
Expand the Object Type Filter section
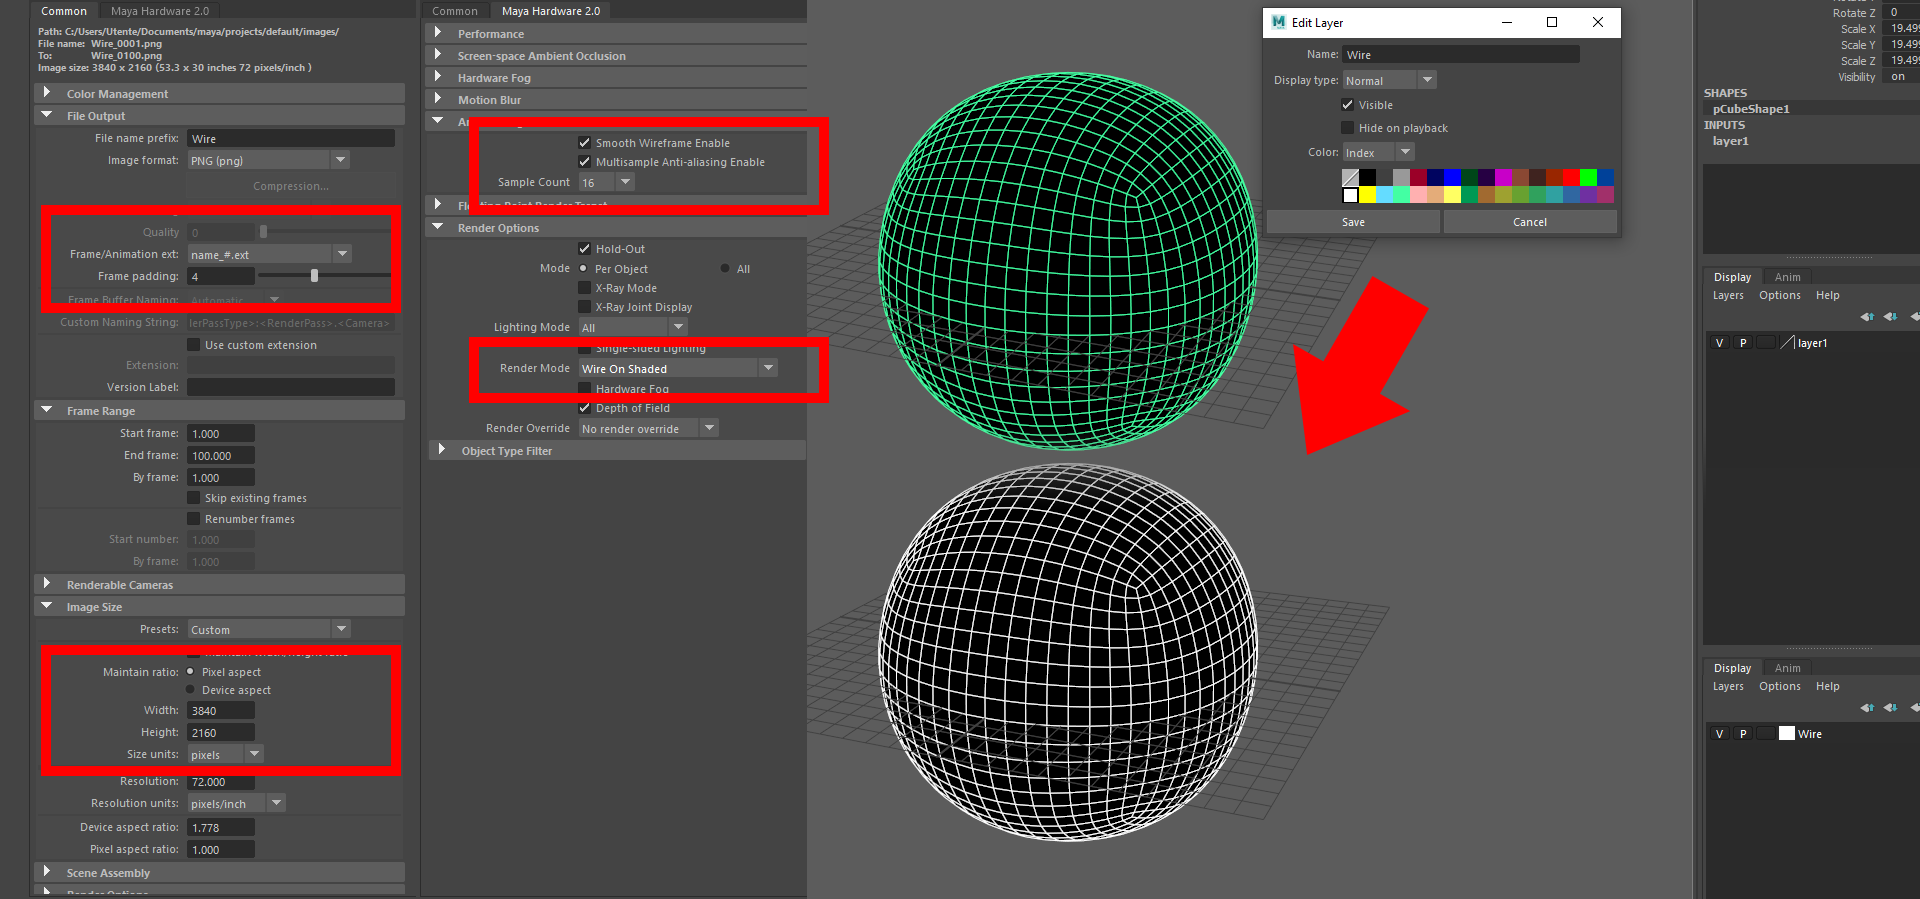pyautogui.click(x=441, y=450)
